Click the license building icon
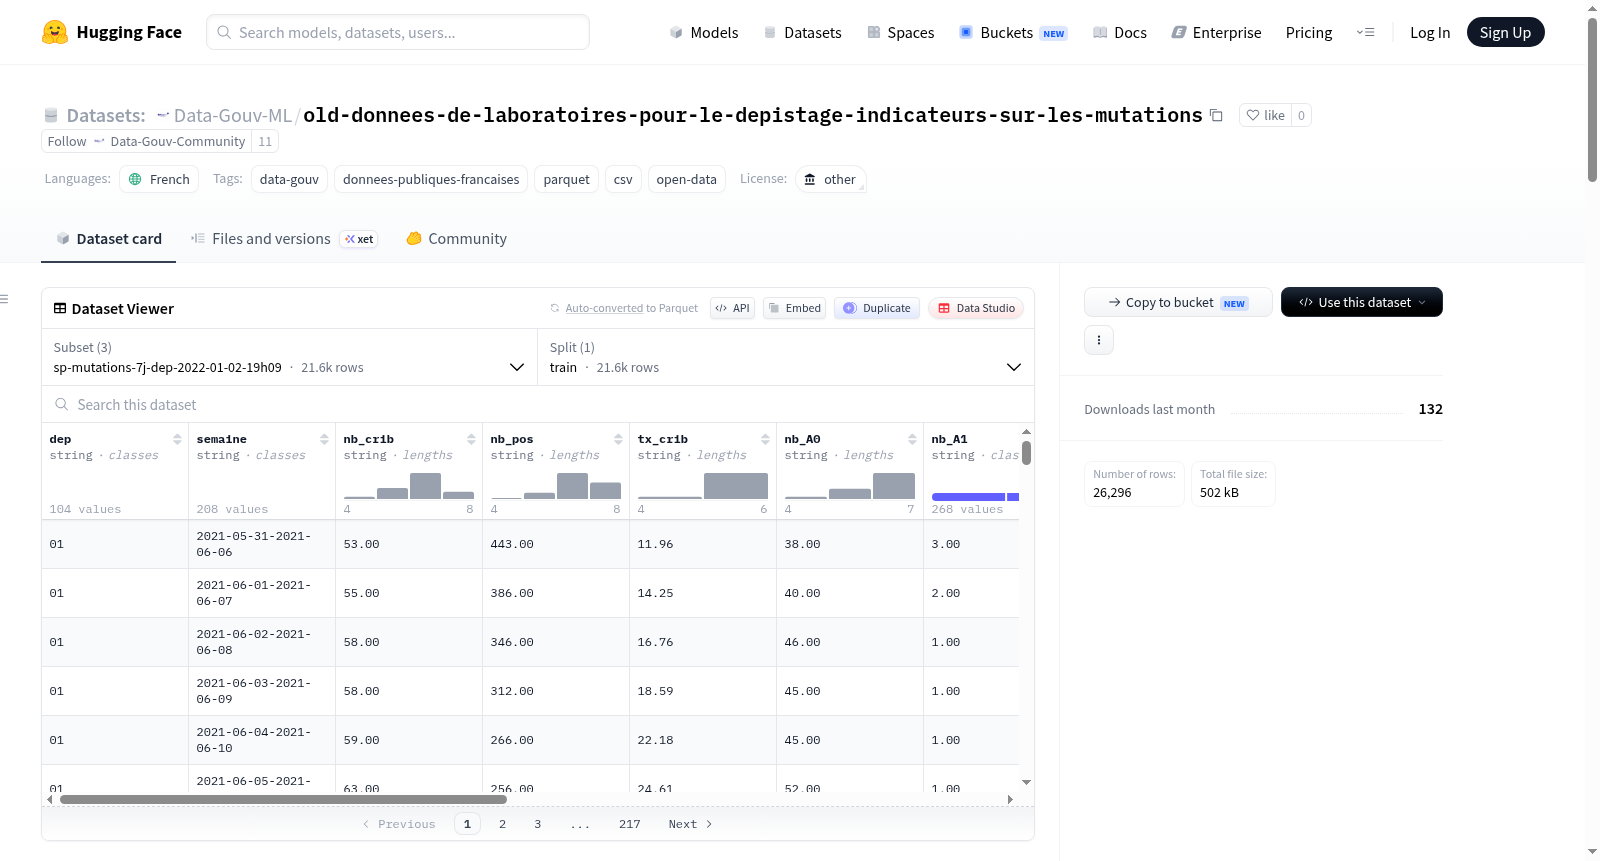Screen dimensions: 1600x861 coord(810,179)
